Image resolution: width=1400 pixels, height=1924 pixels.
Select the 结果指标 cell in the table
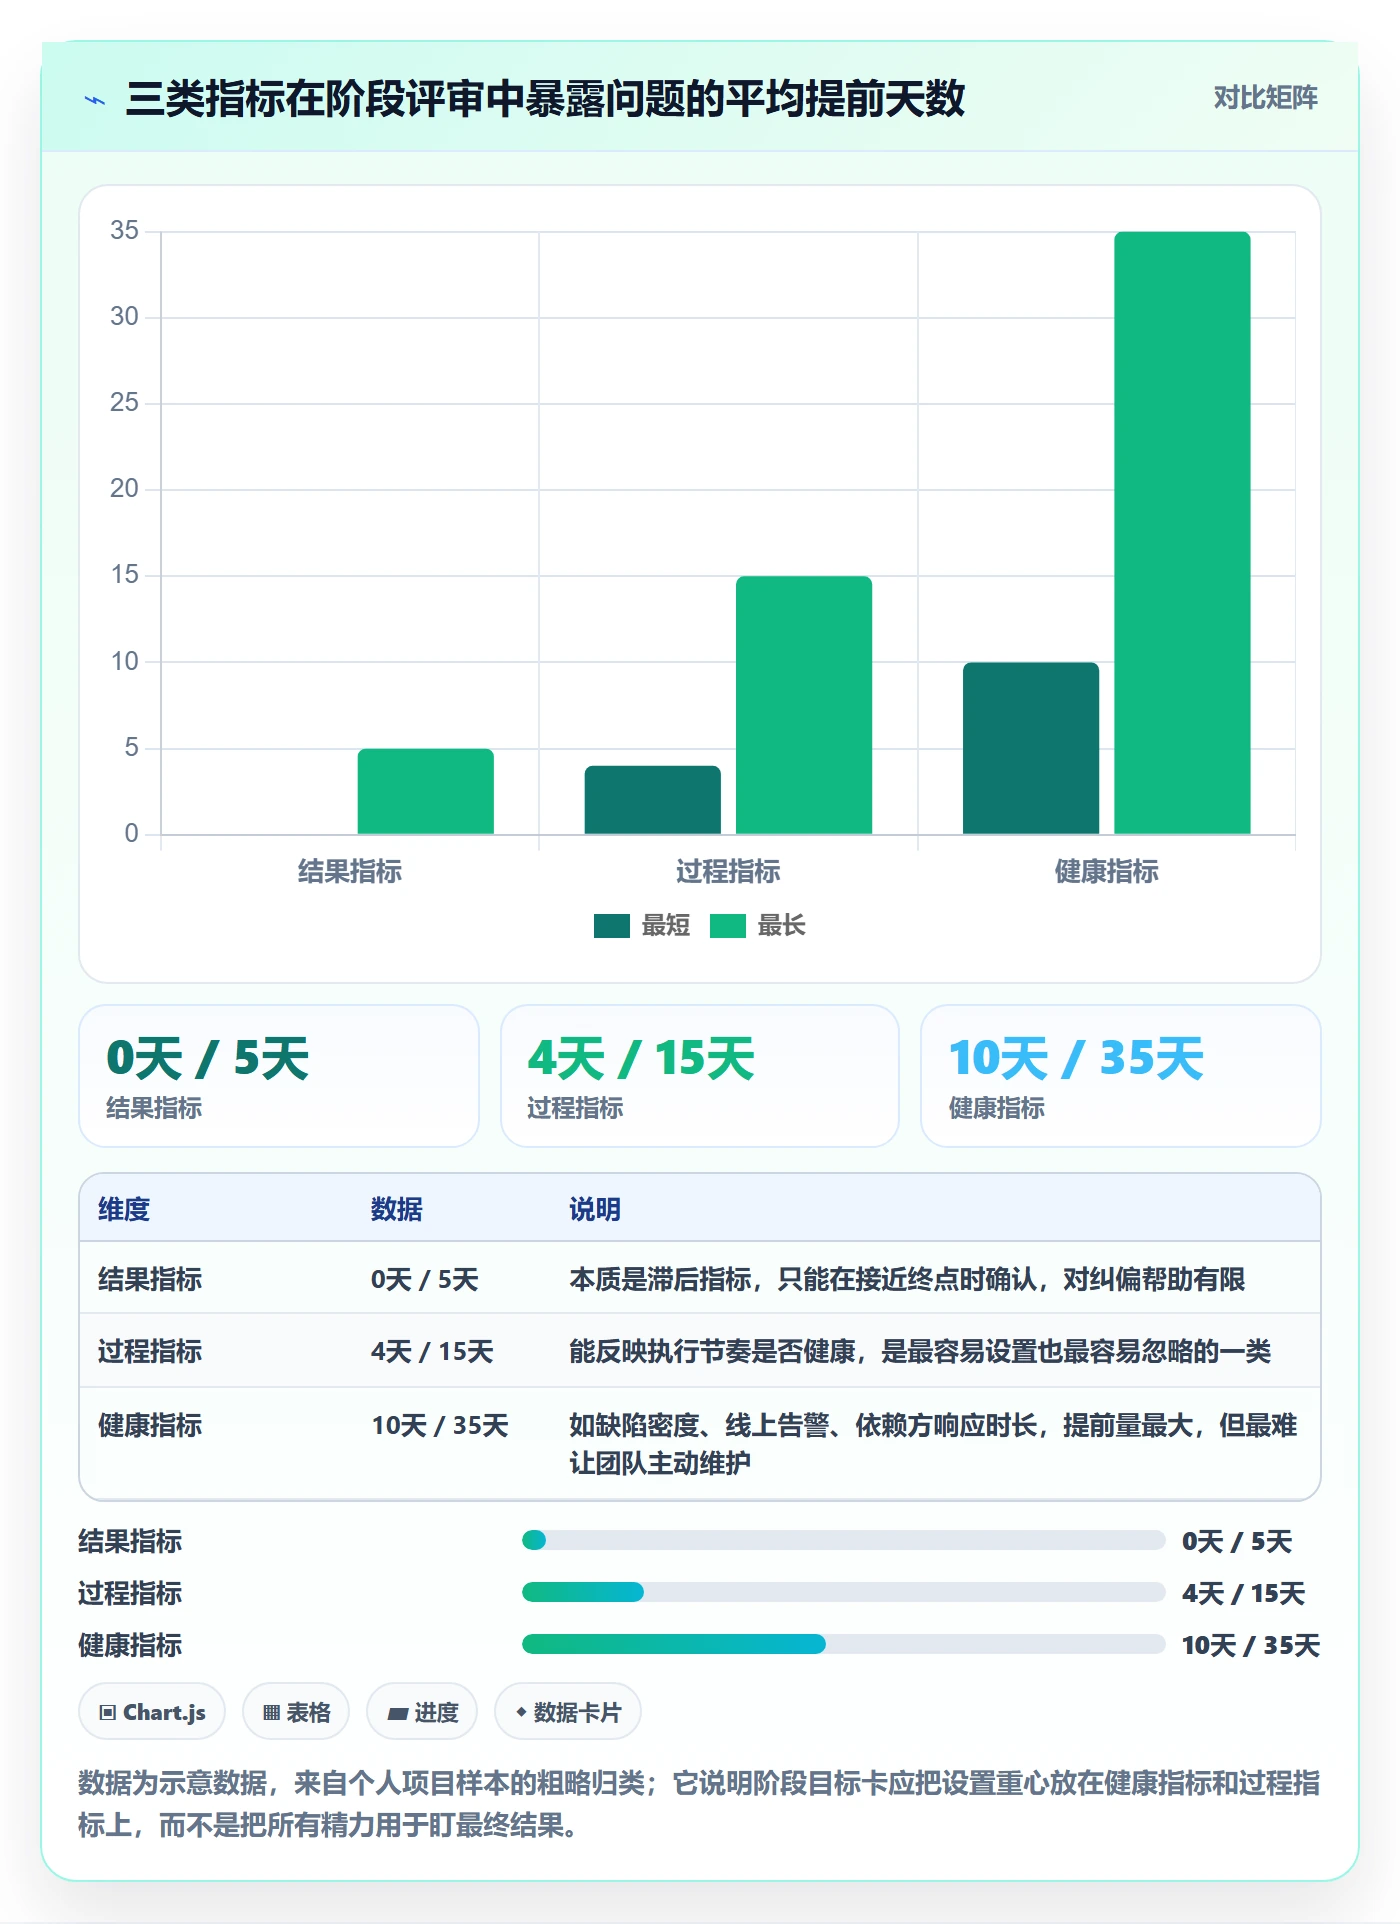click(150, 1279)
